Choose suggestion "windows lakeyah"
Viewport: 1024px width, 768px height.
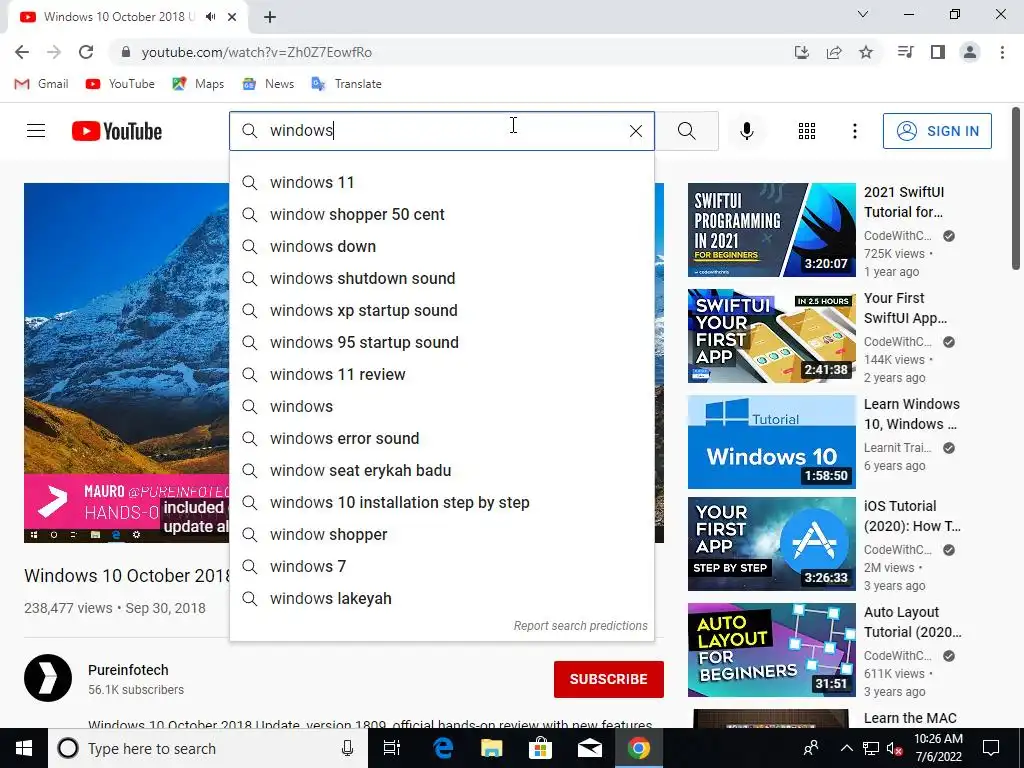click(441, 598)
